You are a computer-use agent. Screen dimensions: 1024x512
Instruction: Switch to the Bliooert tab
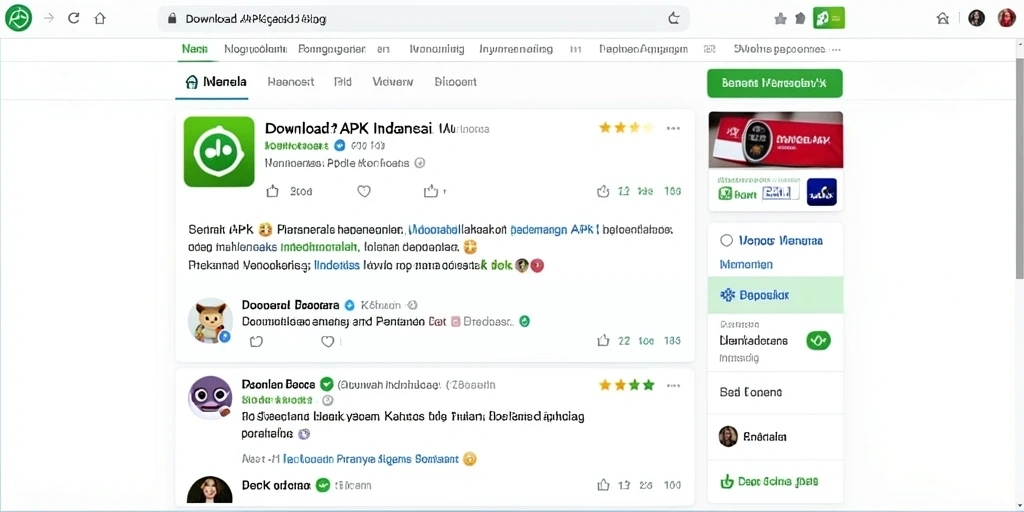click(455, 82)
